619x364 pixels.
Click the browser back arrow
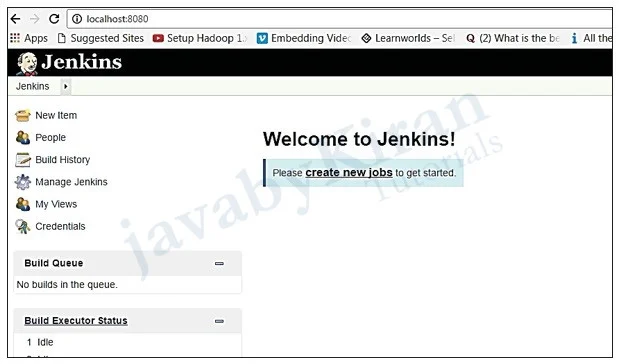coord(15,19)
